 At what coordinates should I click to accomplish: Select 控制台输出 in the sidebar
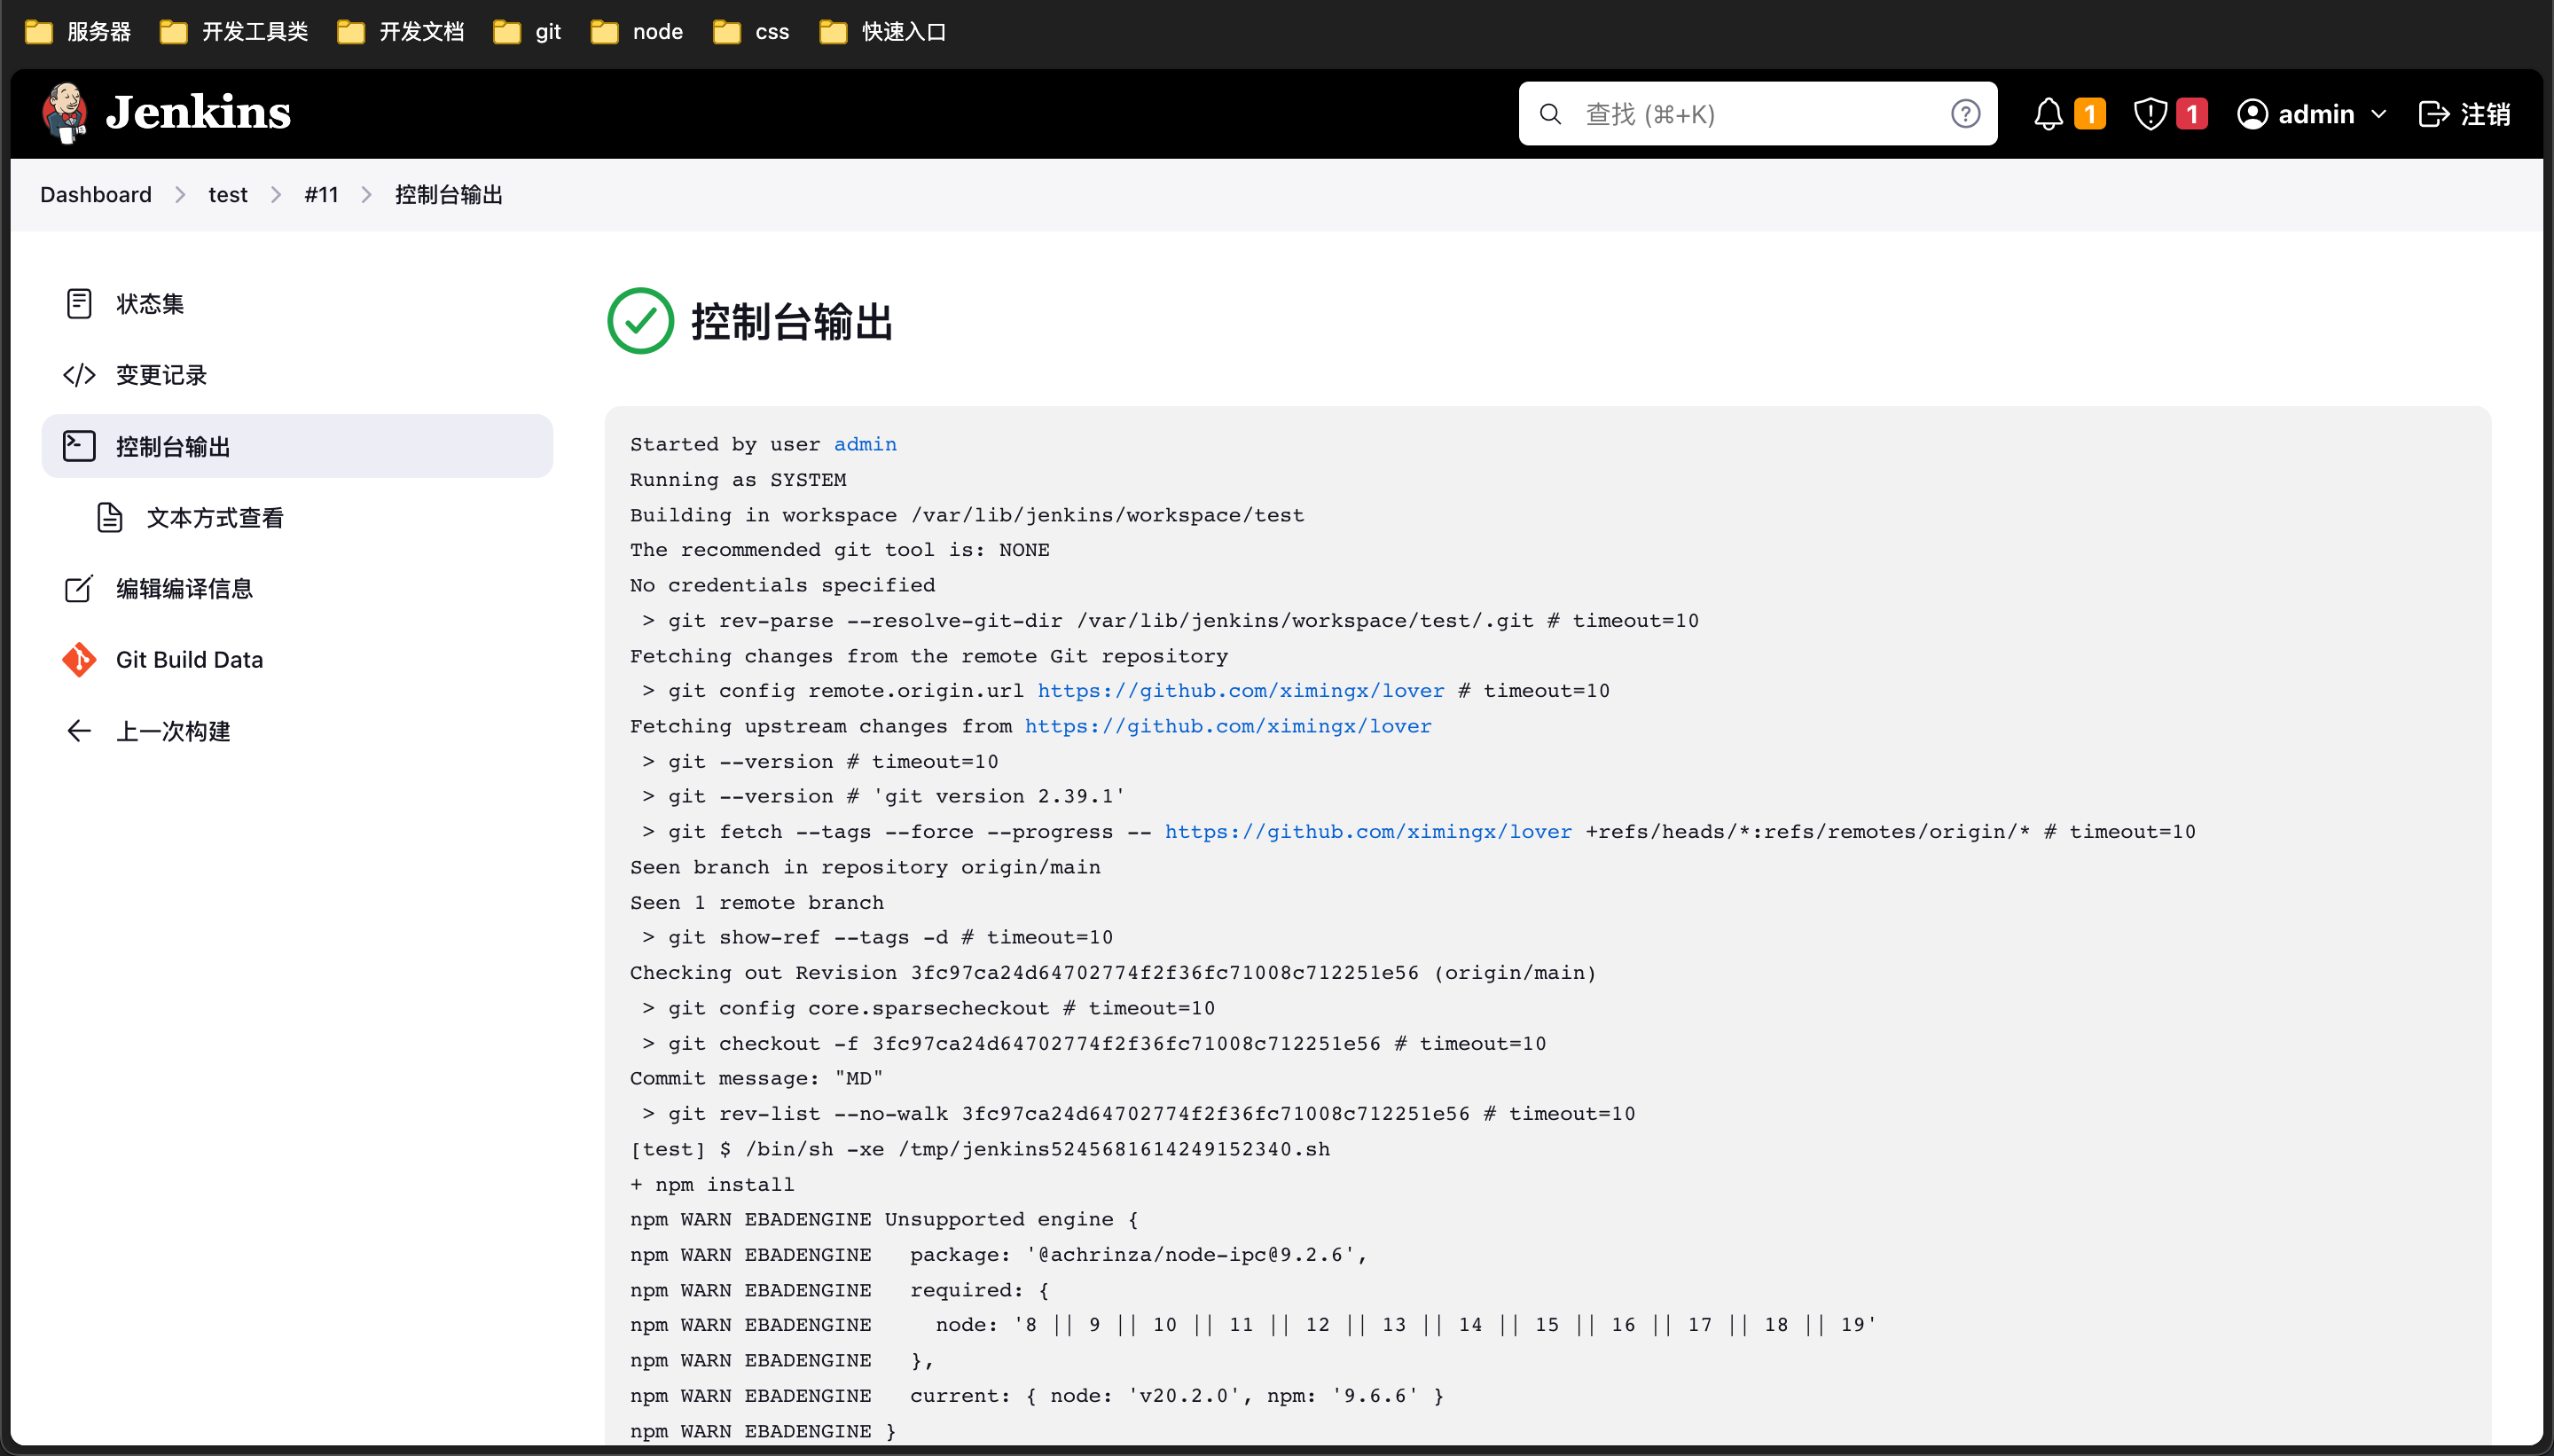(297, 446)
